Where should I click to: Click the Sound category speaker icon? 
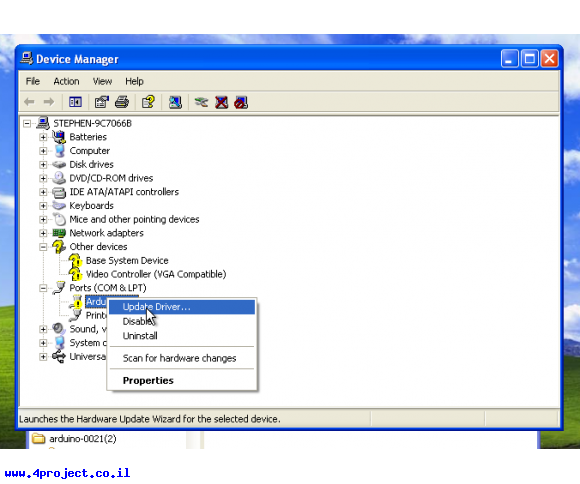pyautogui.click(x=58, y=329)
